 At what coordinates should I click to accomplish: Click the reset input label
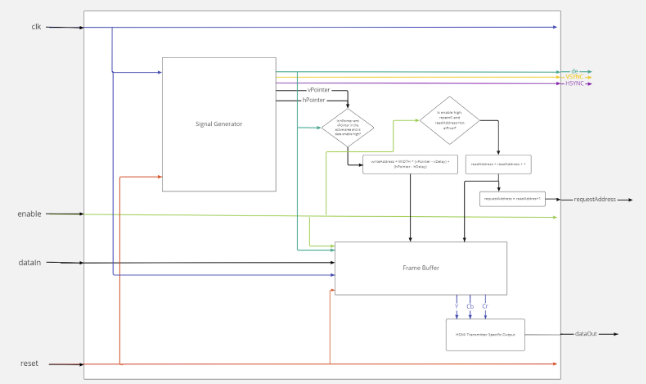(29, 363)
